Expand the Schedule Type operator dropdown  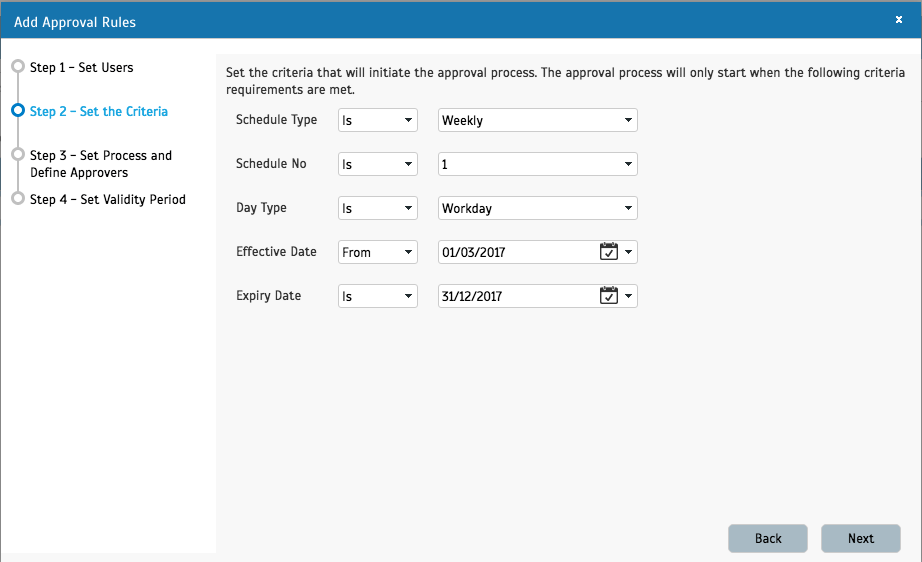click(377, 120)
